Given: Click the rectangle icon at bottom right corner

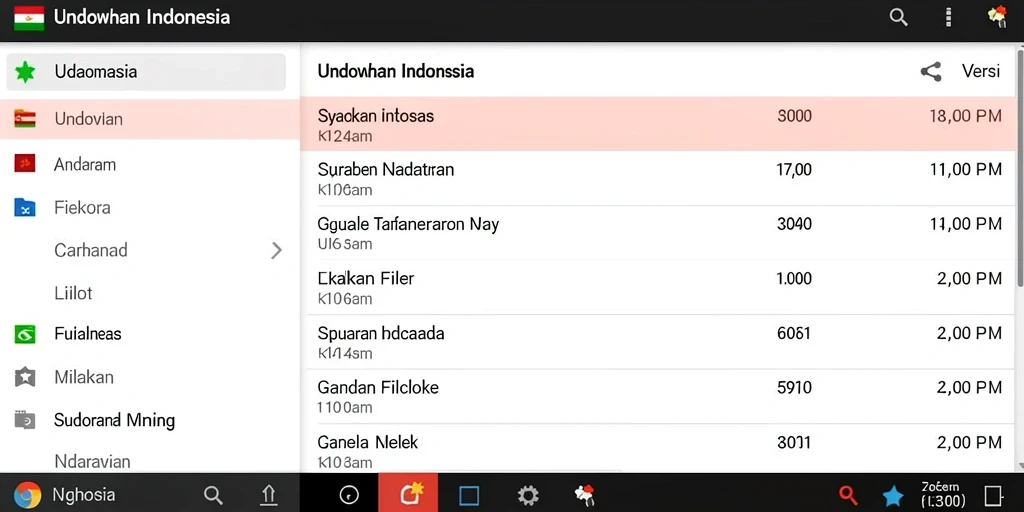Looking at the screenshot, I should click(x=993, y=496).
